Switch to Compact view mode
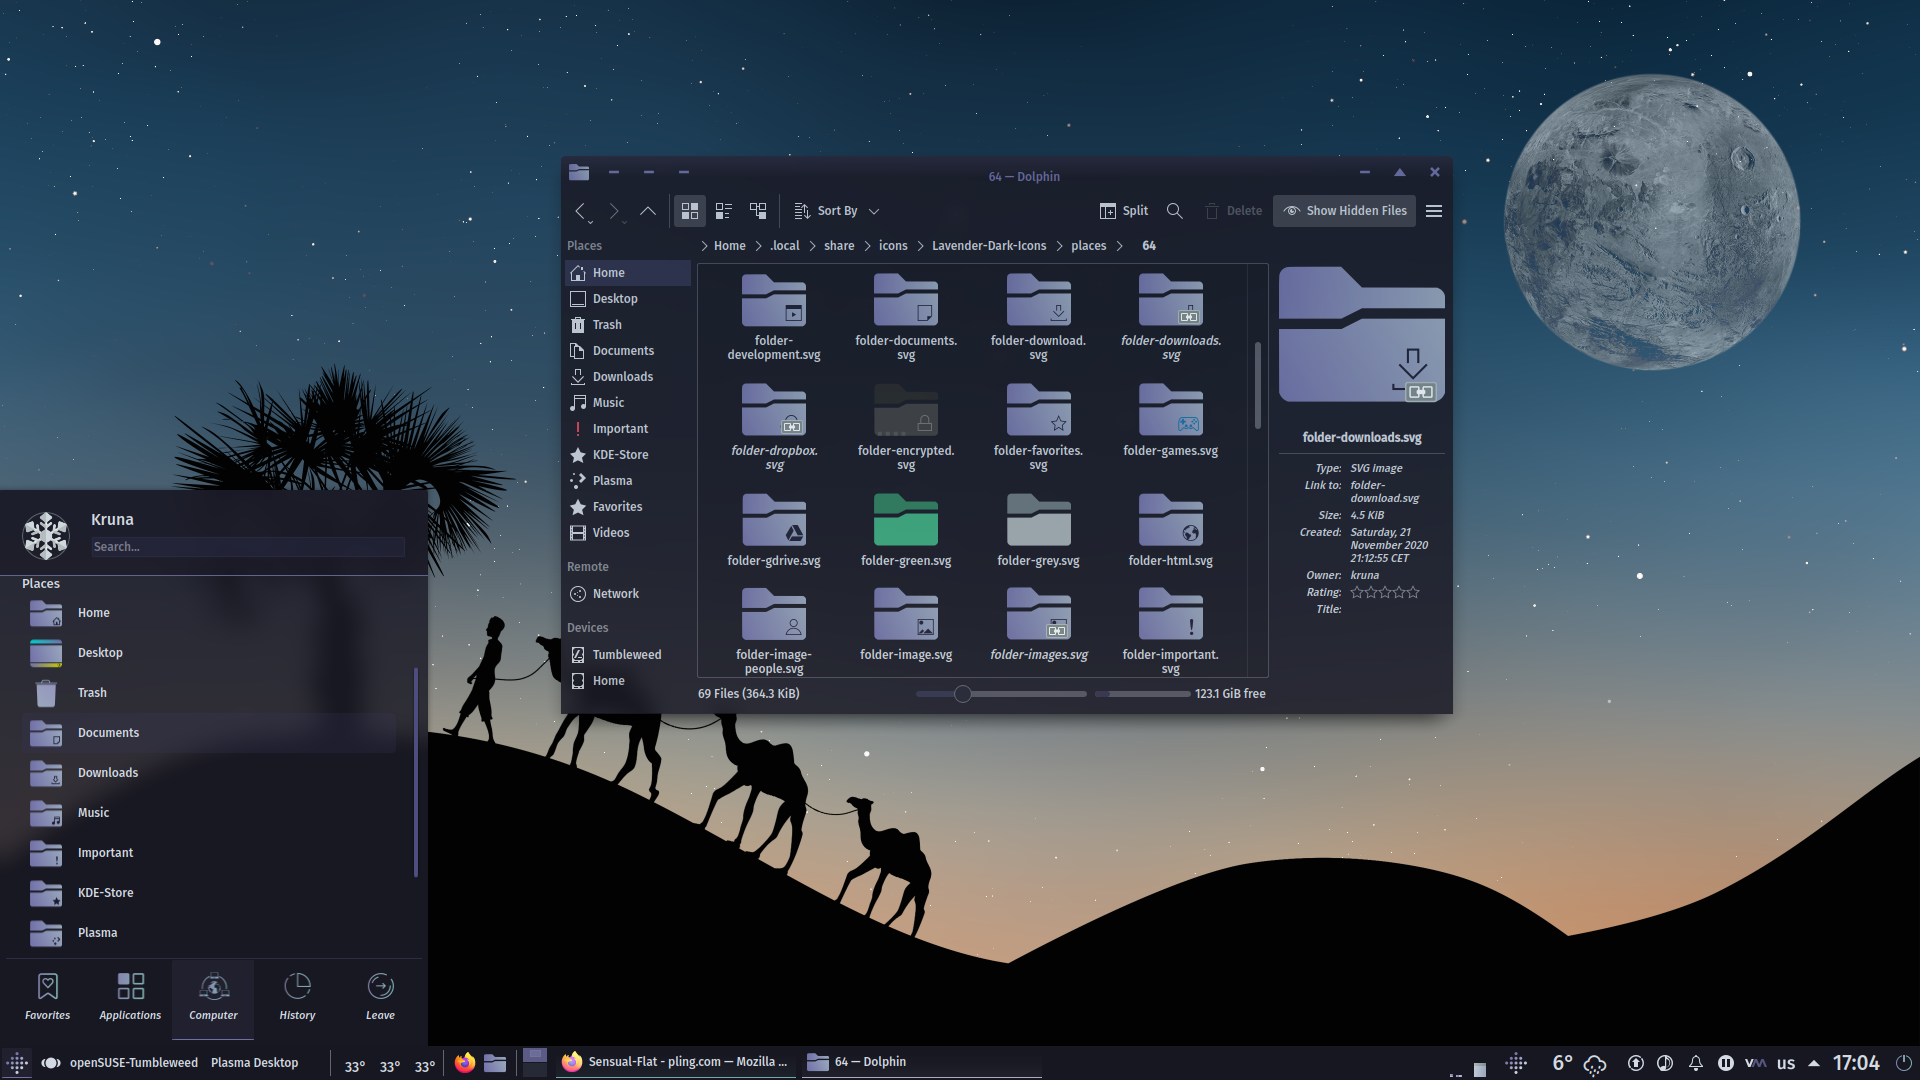 (724, 211)
